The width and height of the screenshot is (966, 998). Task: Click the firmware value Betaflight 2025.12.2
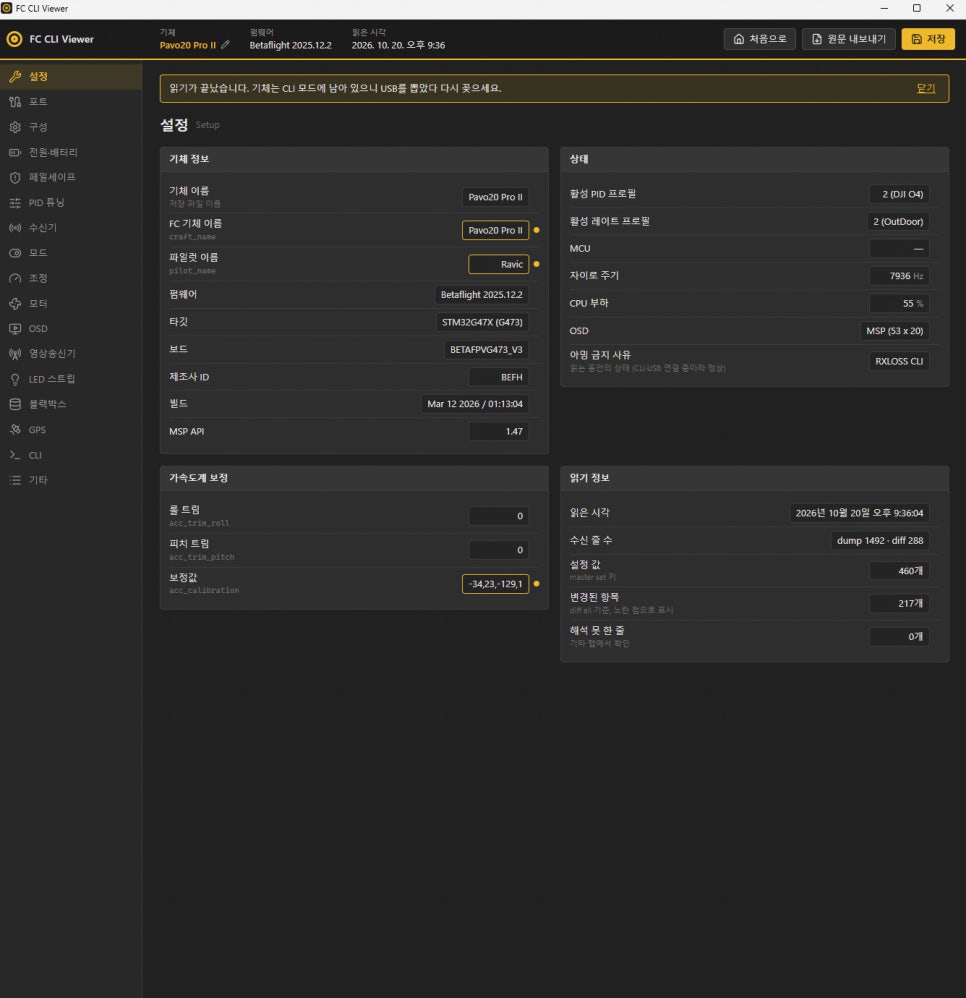[x=481, y=295]
